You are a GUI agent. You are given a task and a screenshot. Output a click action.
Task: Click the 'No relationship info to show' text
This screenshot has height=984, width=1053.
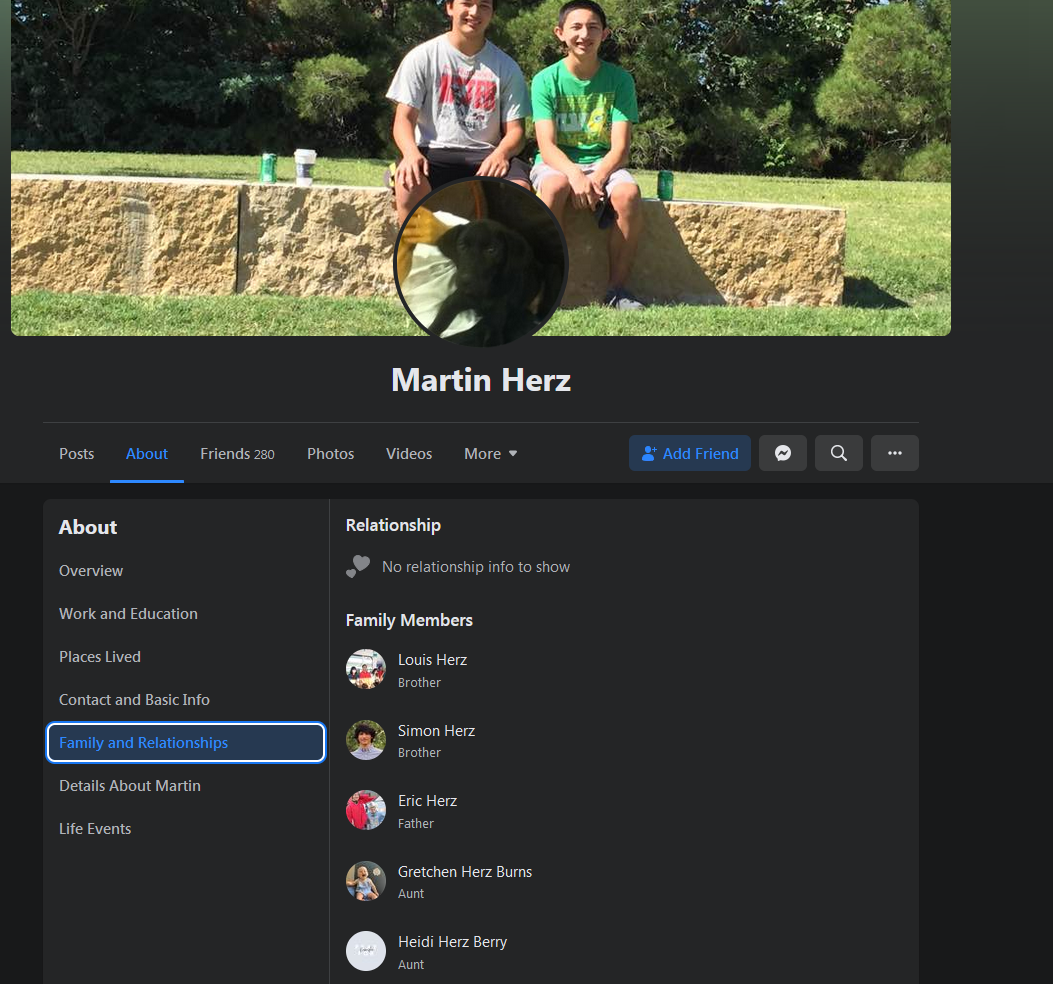[476, 567]
